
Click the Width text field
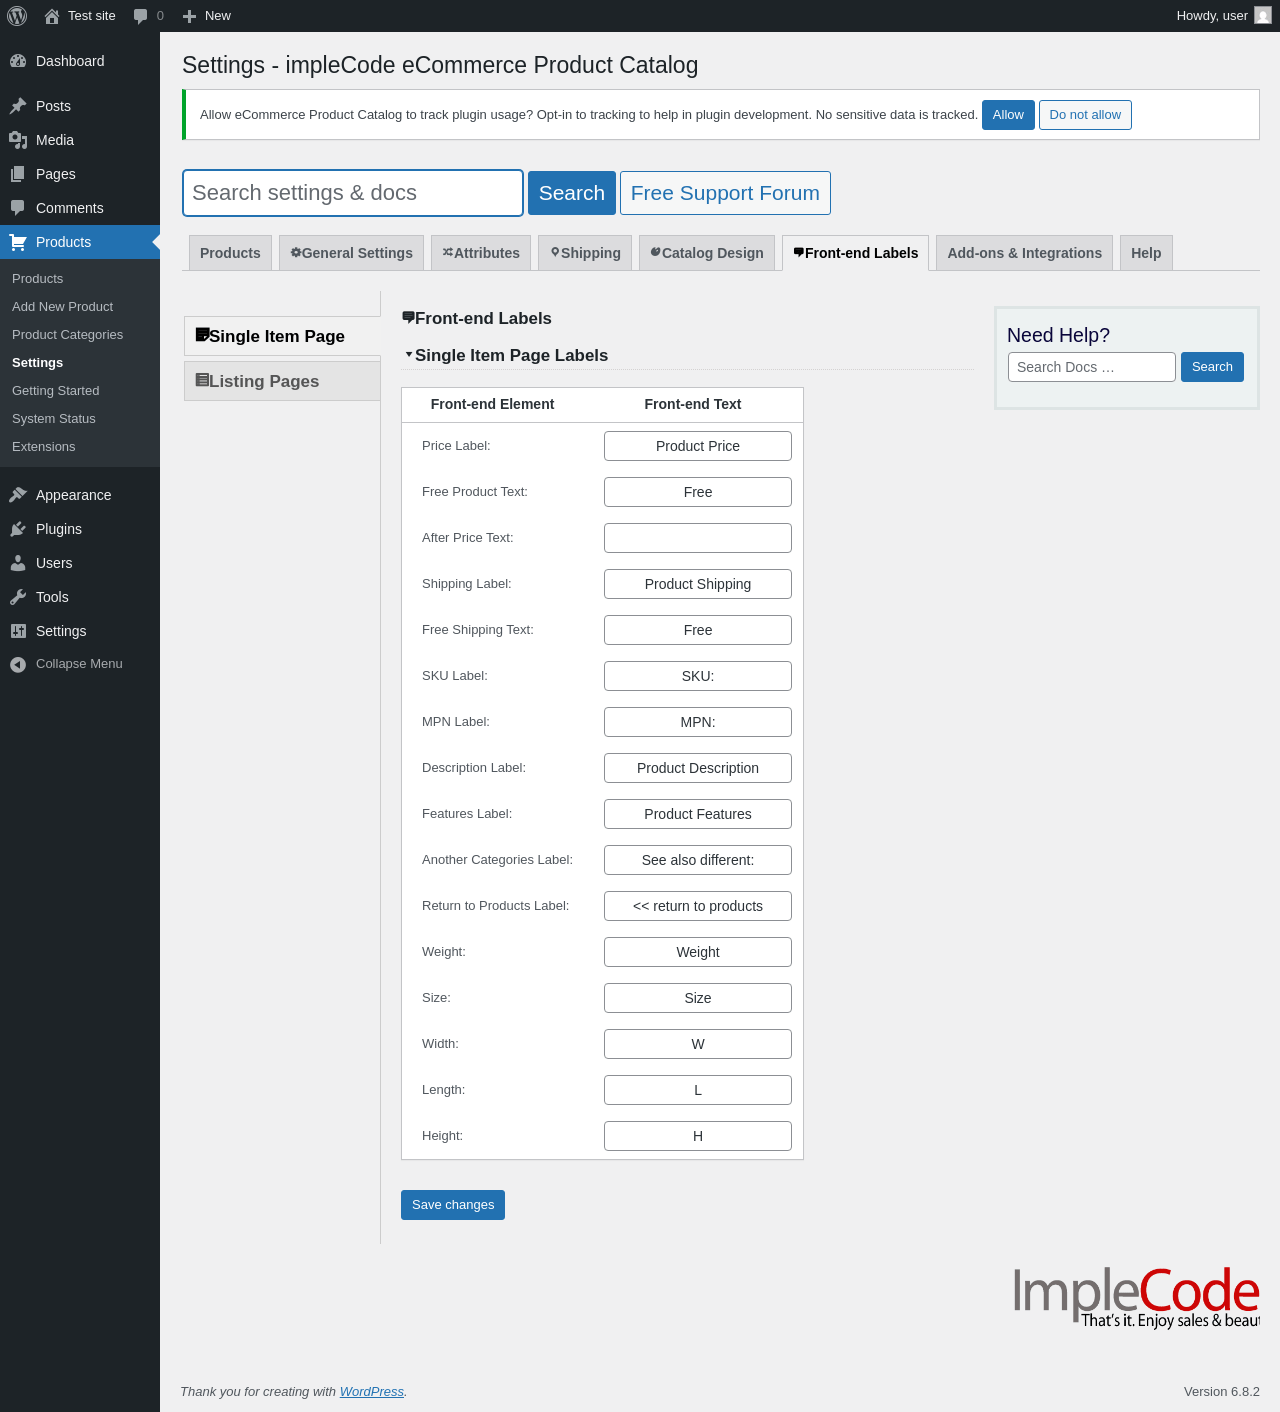pyautogui.click(x=698, y=1044)
